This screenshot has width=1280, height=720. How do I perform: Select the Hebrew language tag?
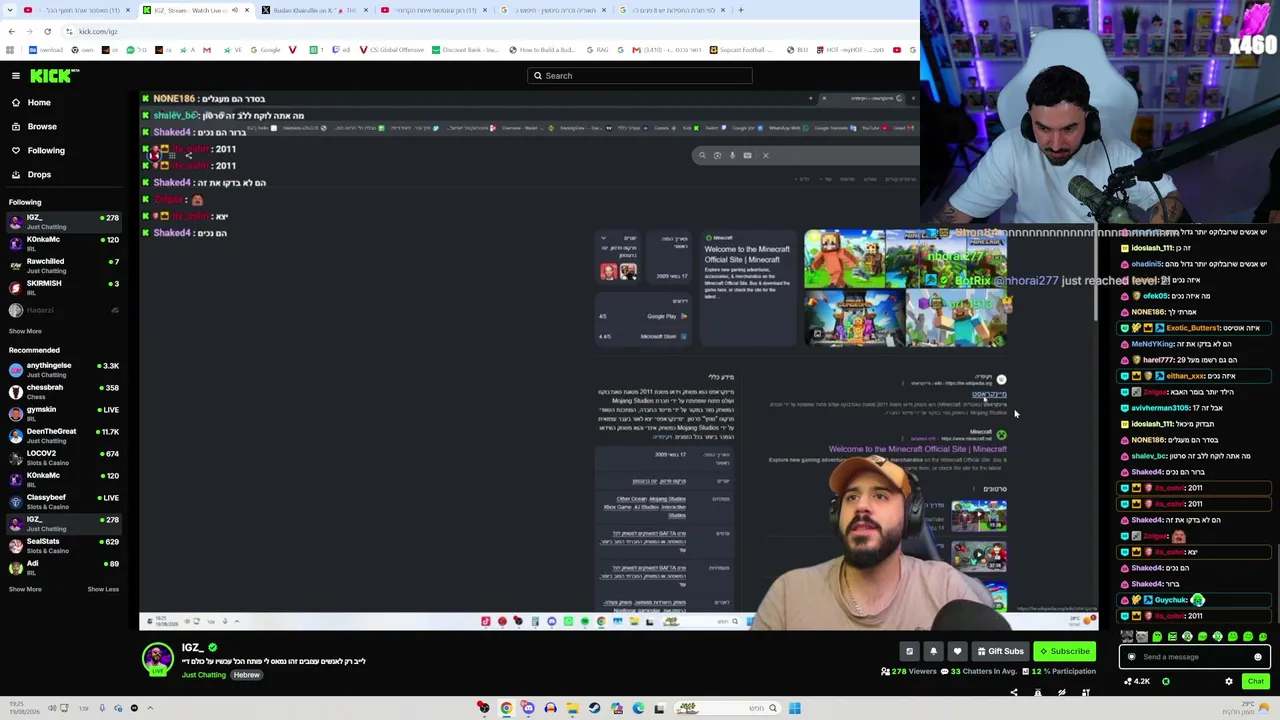pyautogui.click(x=247, y=675)
